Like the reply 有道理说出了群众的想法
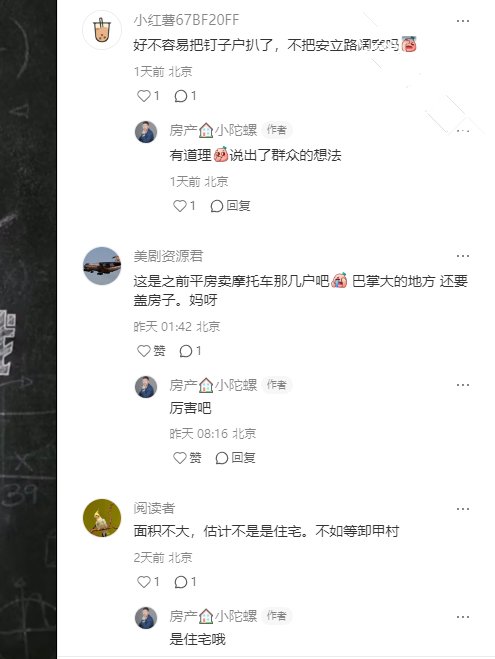Screen dimensions: 495x659 tap(184, 206)
